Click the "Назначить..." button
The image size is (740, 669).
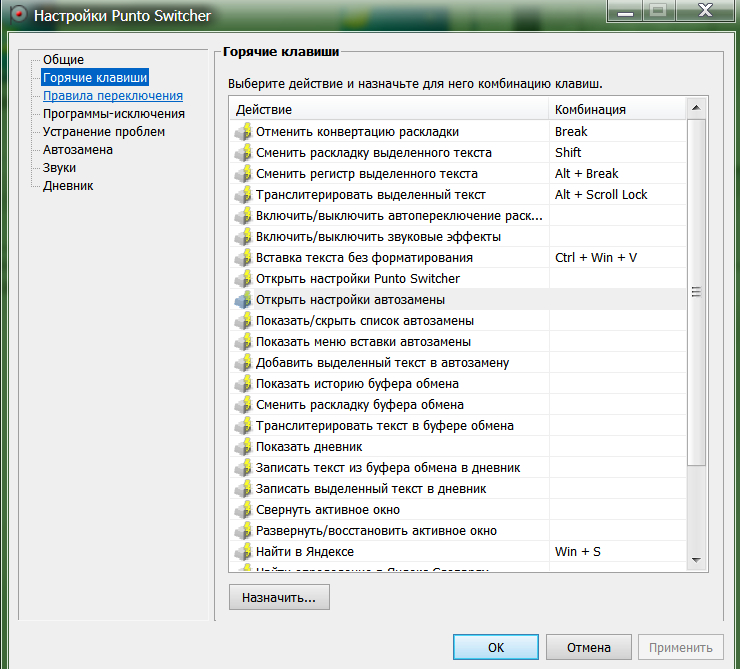point(279,597)
